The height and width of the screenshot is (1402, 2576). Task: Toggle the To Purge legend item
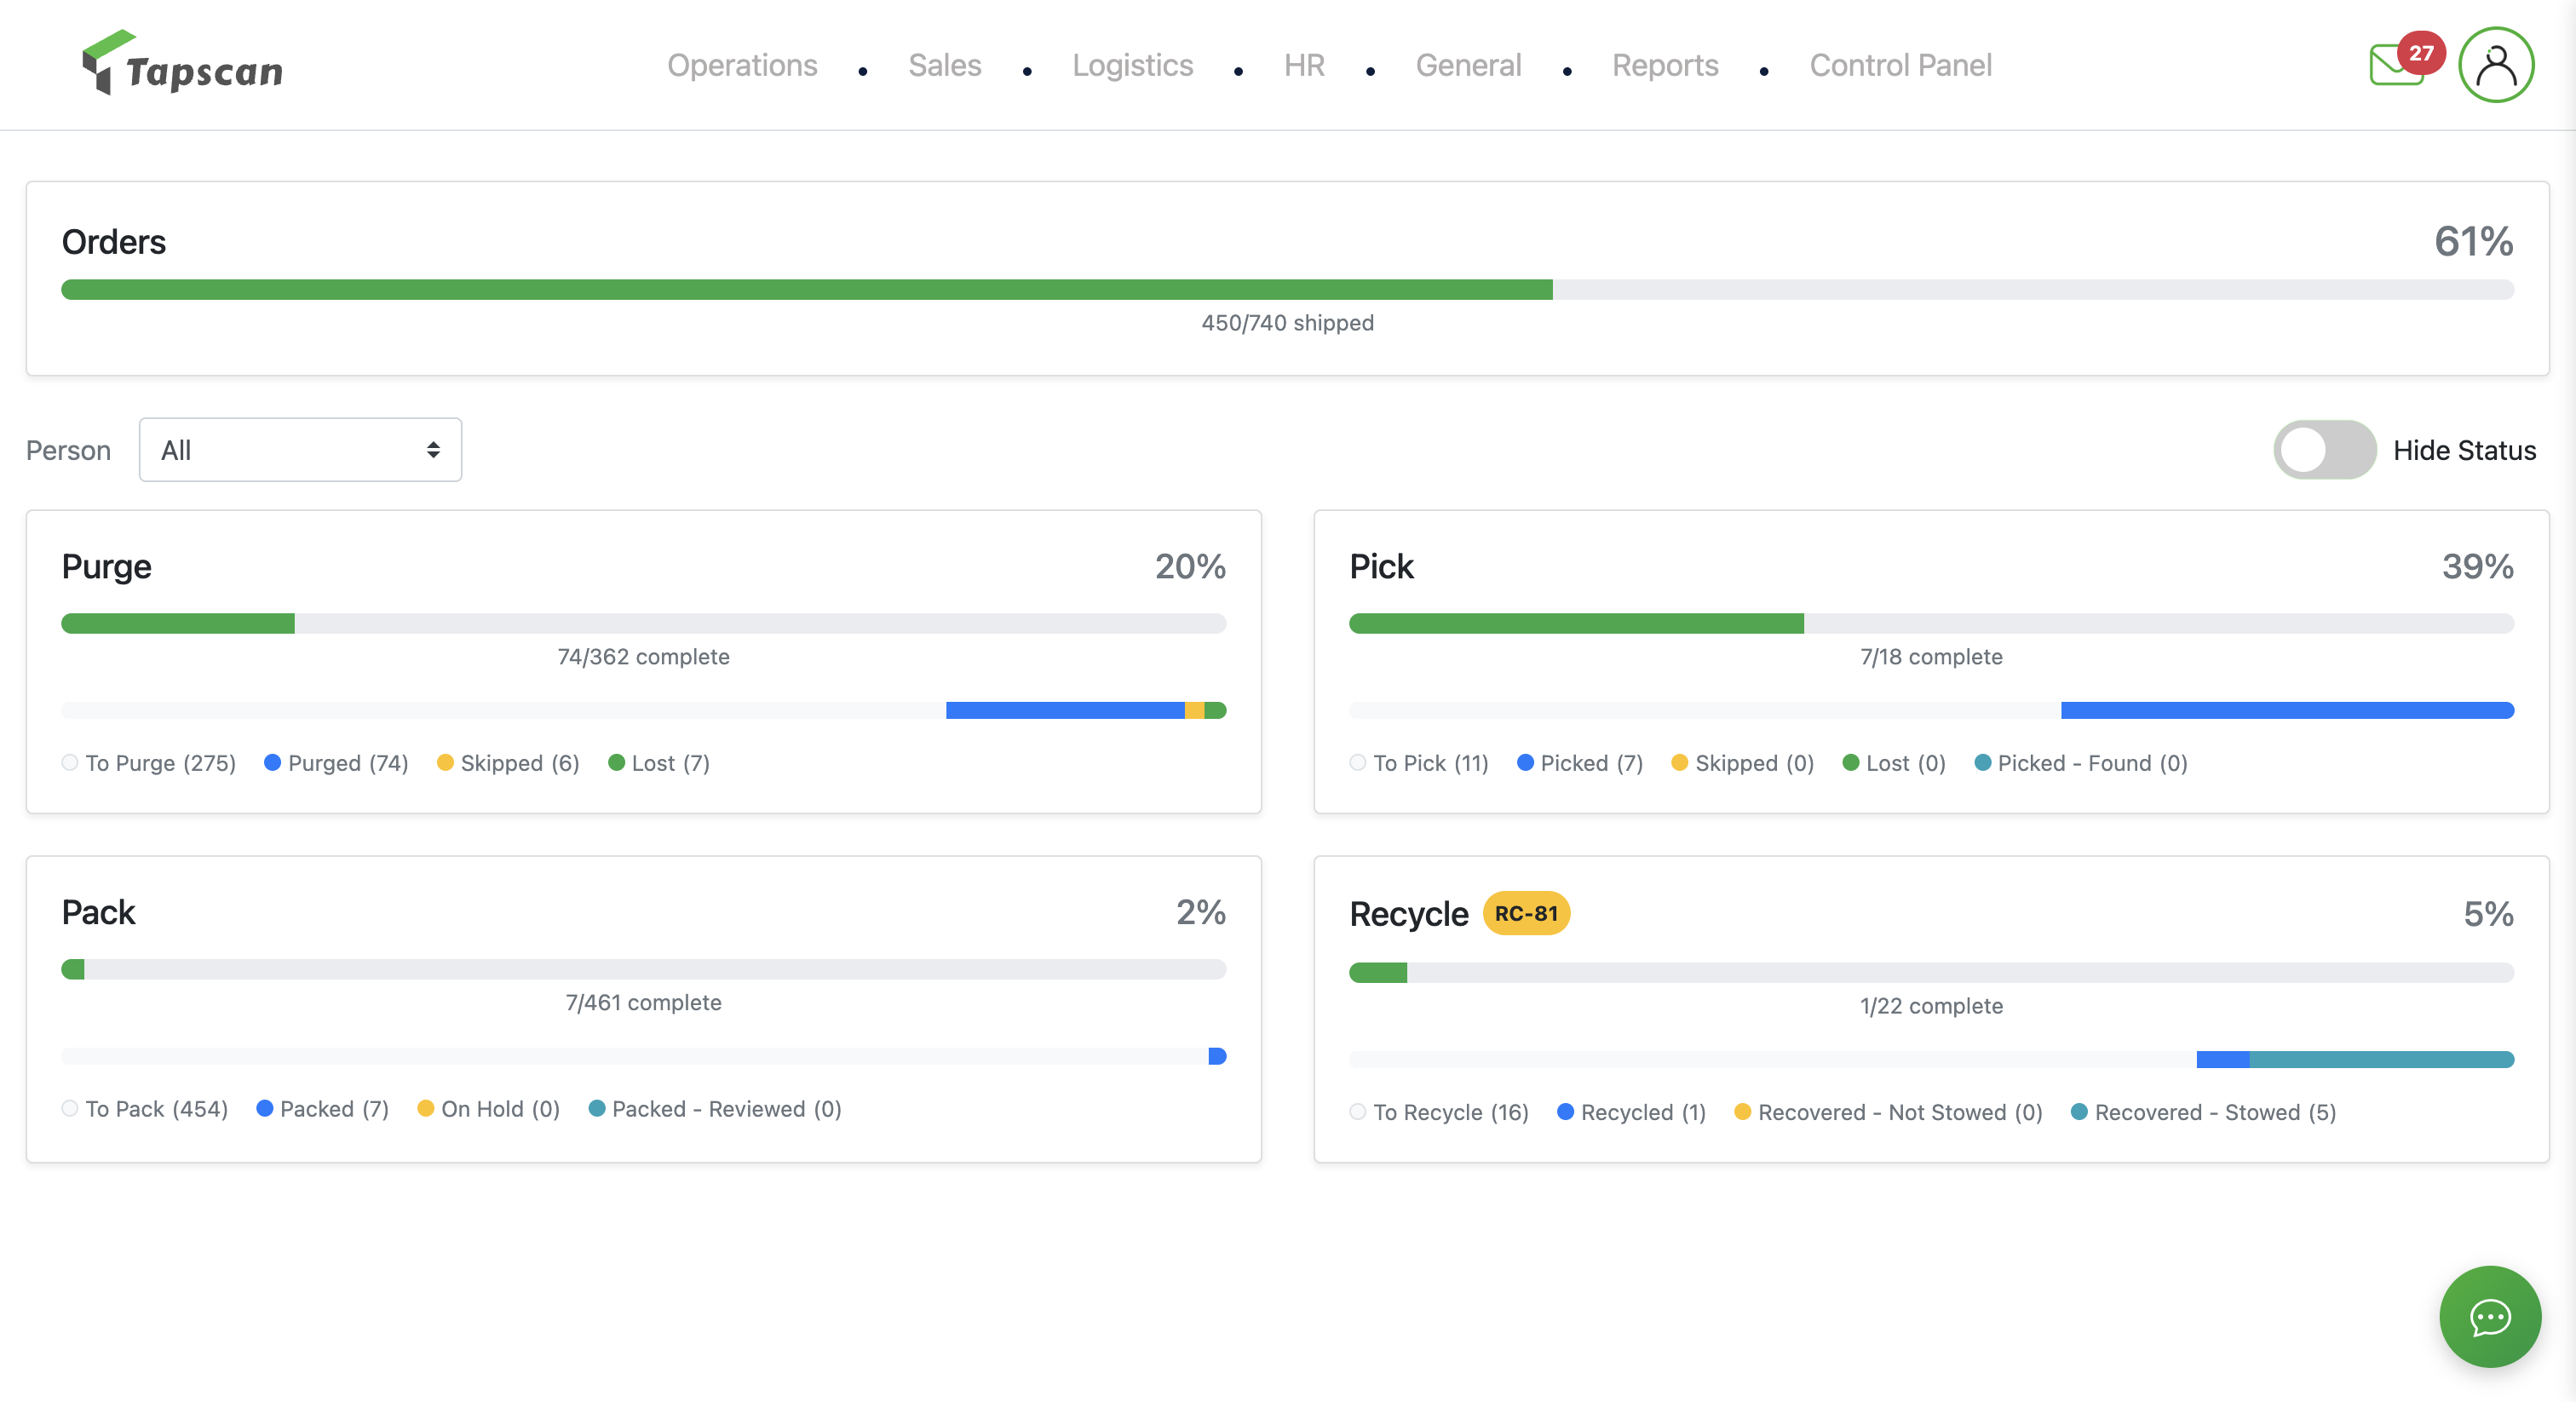[x=149, y=763]
